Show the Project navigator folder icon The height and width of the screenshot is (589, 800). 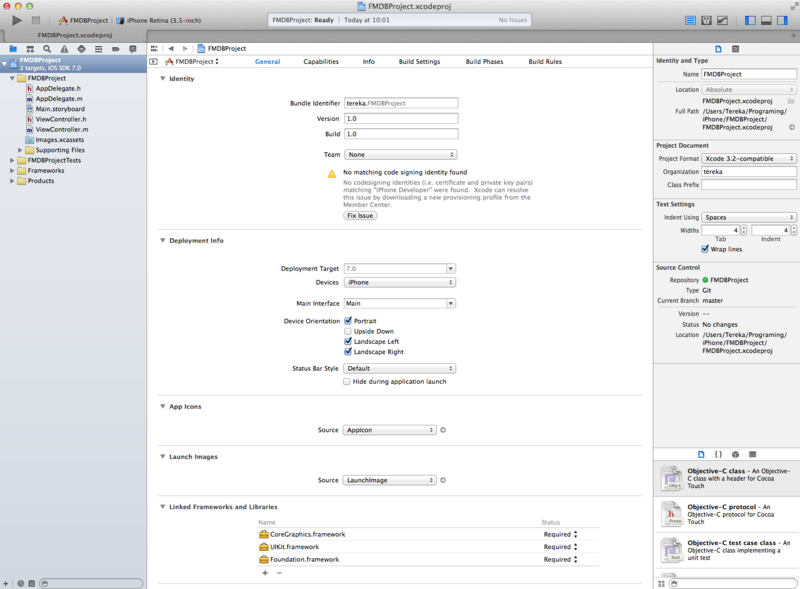point(13,49)
